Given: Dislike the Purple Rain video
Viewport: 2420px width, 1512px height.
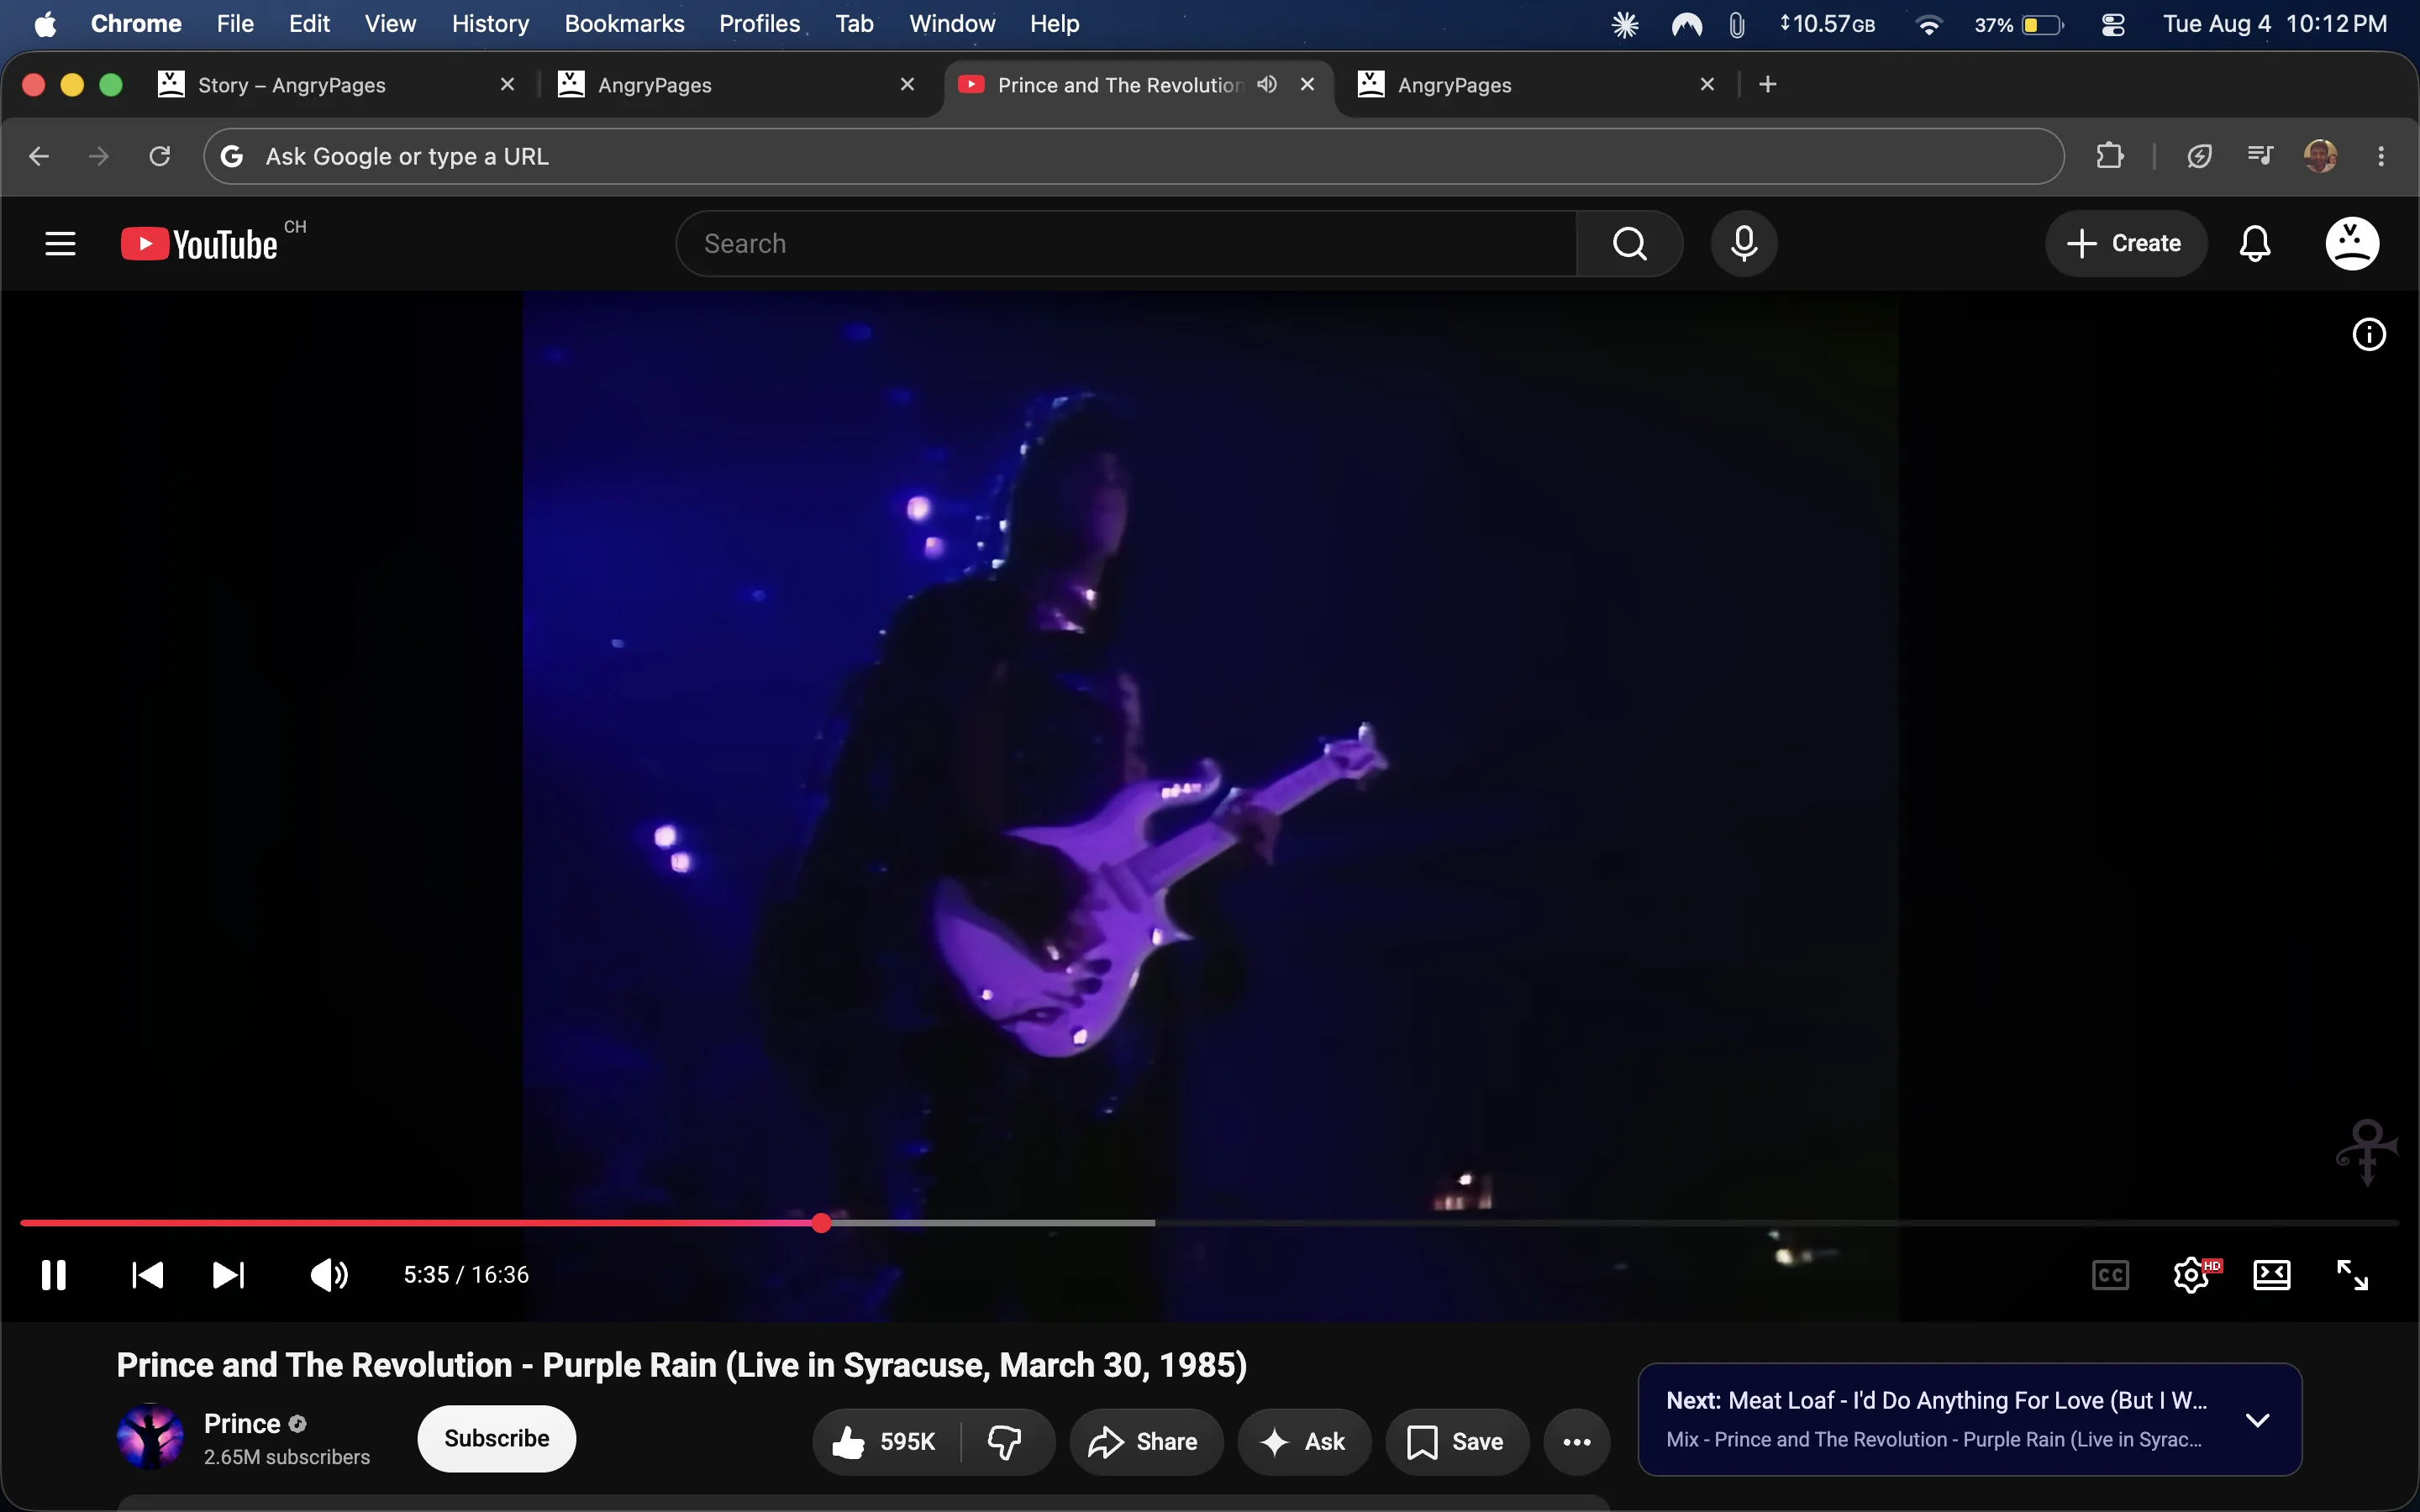Looking at the screenshot, I should (x=1006, y=1441).
